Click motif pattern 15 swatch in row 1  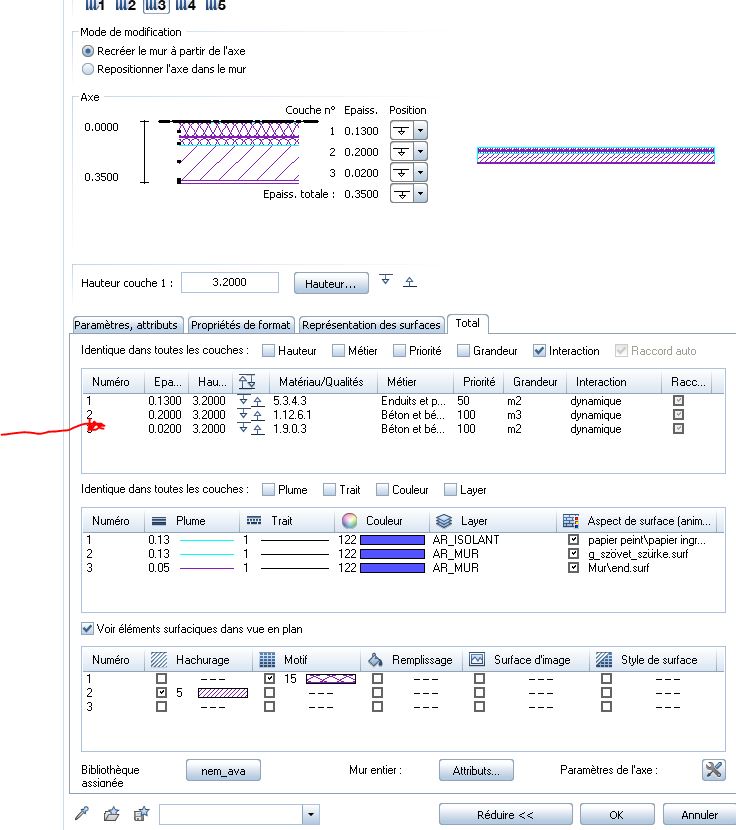pyautogui.click(x=331, y=679)
